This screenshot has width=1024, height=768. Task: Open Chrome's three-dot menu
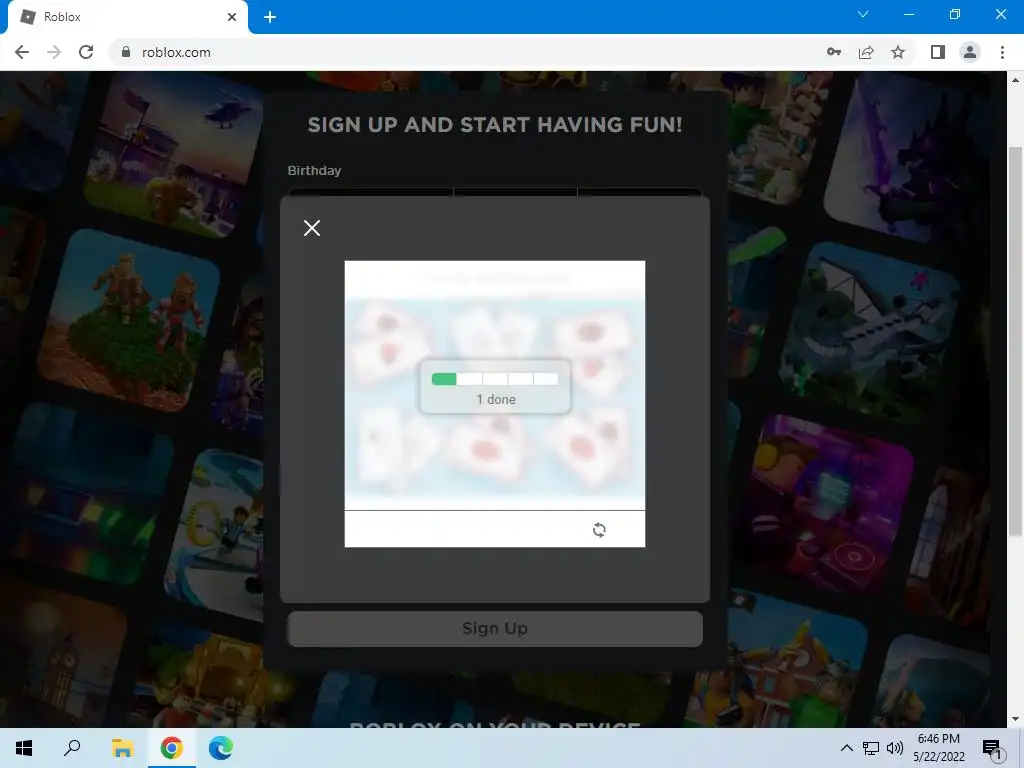(x=1002, y=52)
